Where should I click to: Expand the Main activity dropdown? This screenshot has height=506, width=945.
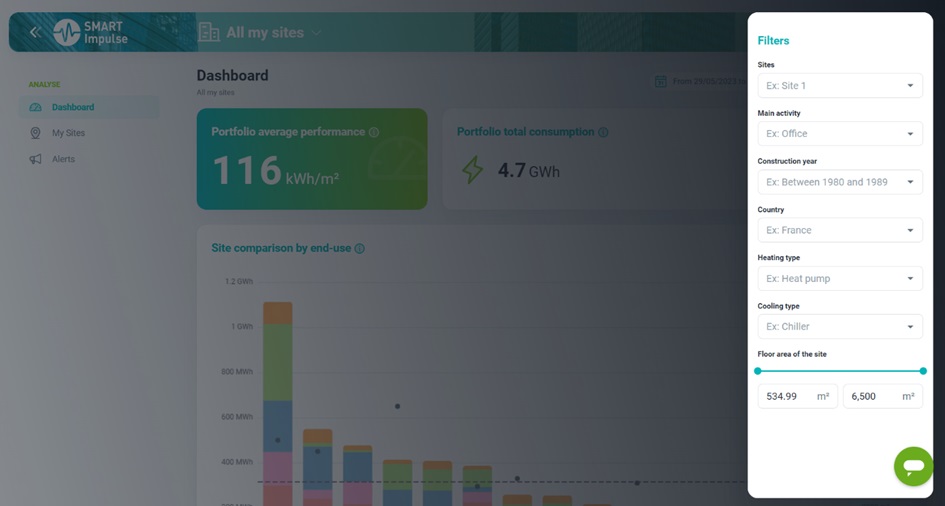[839, 134]
